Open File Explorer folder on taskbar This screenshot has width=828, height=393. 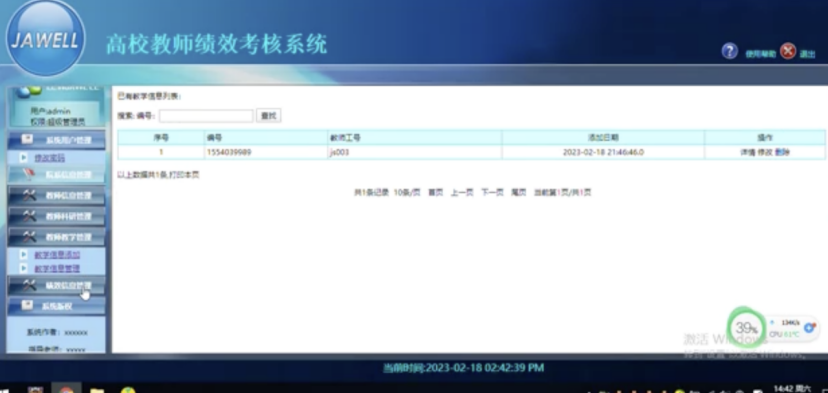pyautogui.click(x=97, y=390)
